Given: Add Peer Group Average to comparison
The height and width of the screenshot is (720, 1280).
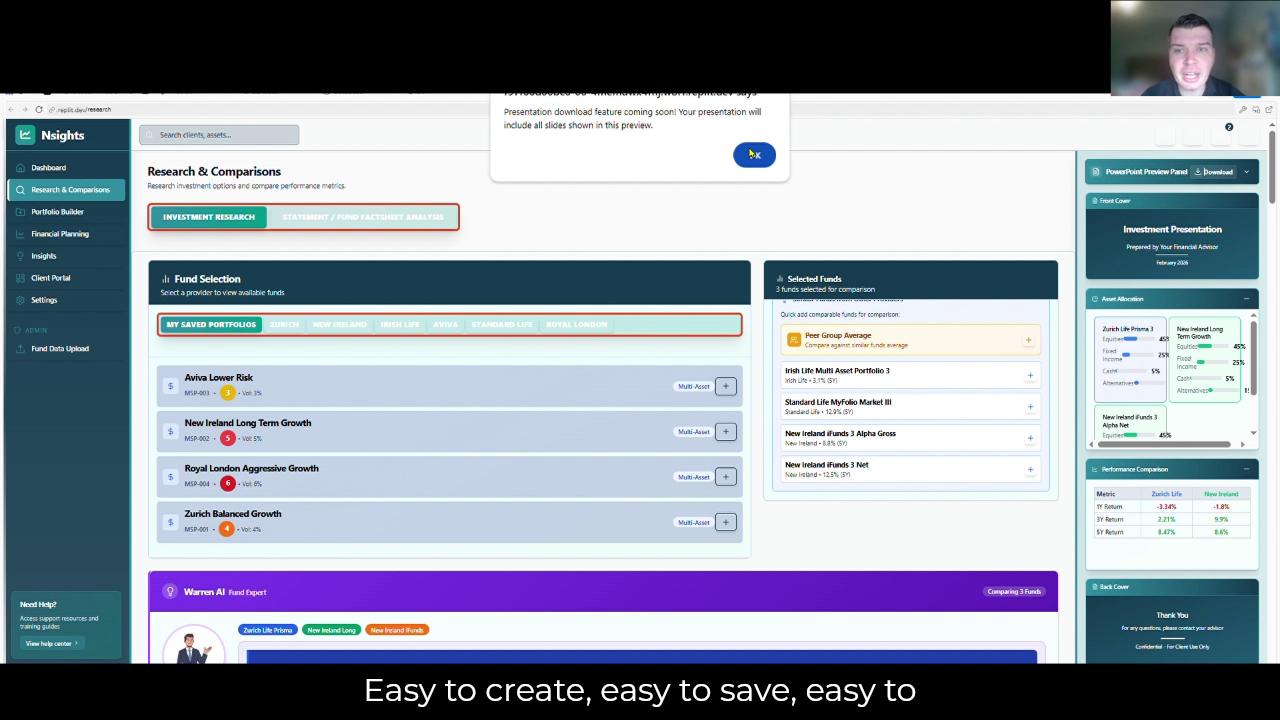Looking at the screenshot, I should (x=1028, y=341).
